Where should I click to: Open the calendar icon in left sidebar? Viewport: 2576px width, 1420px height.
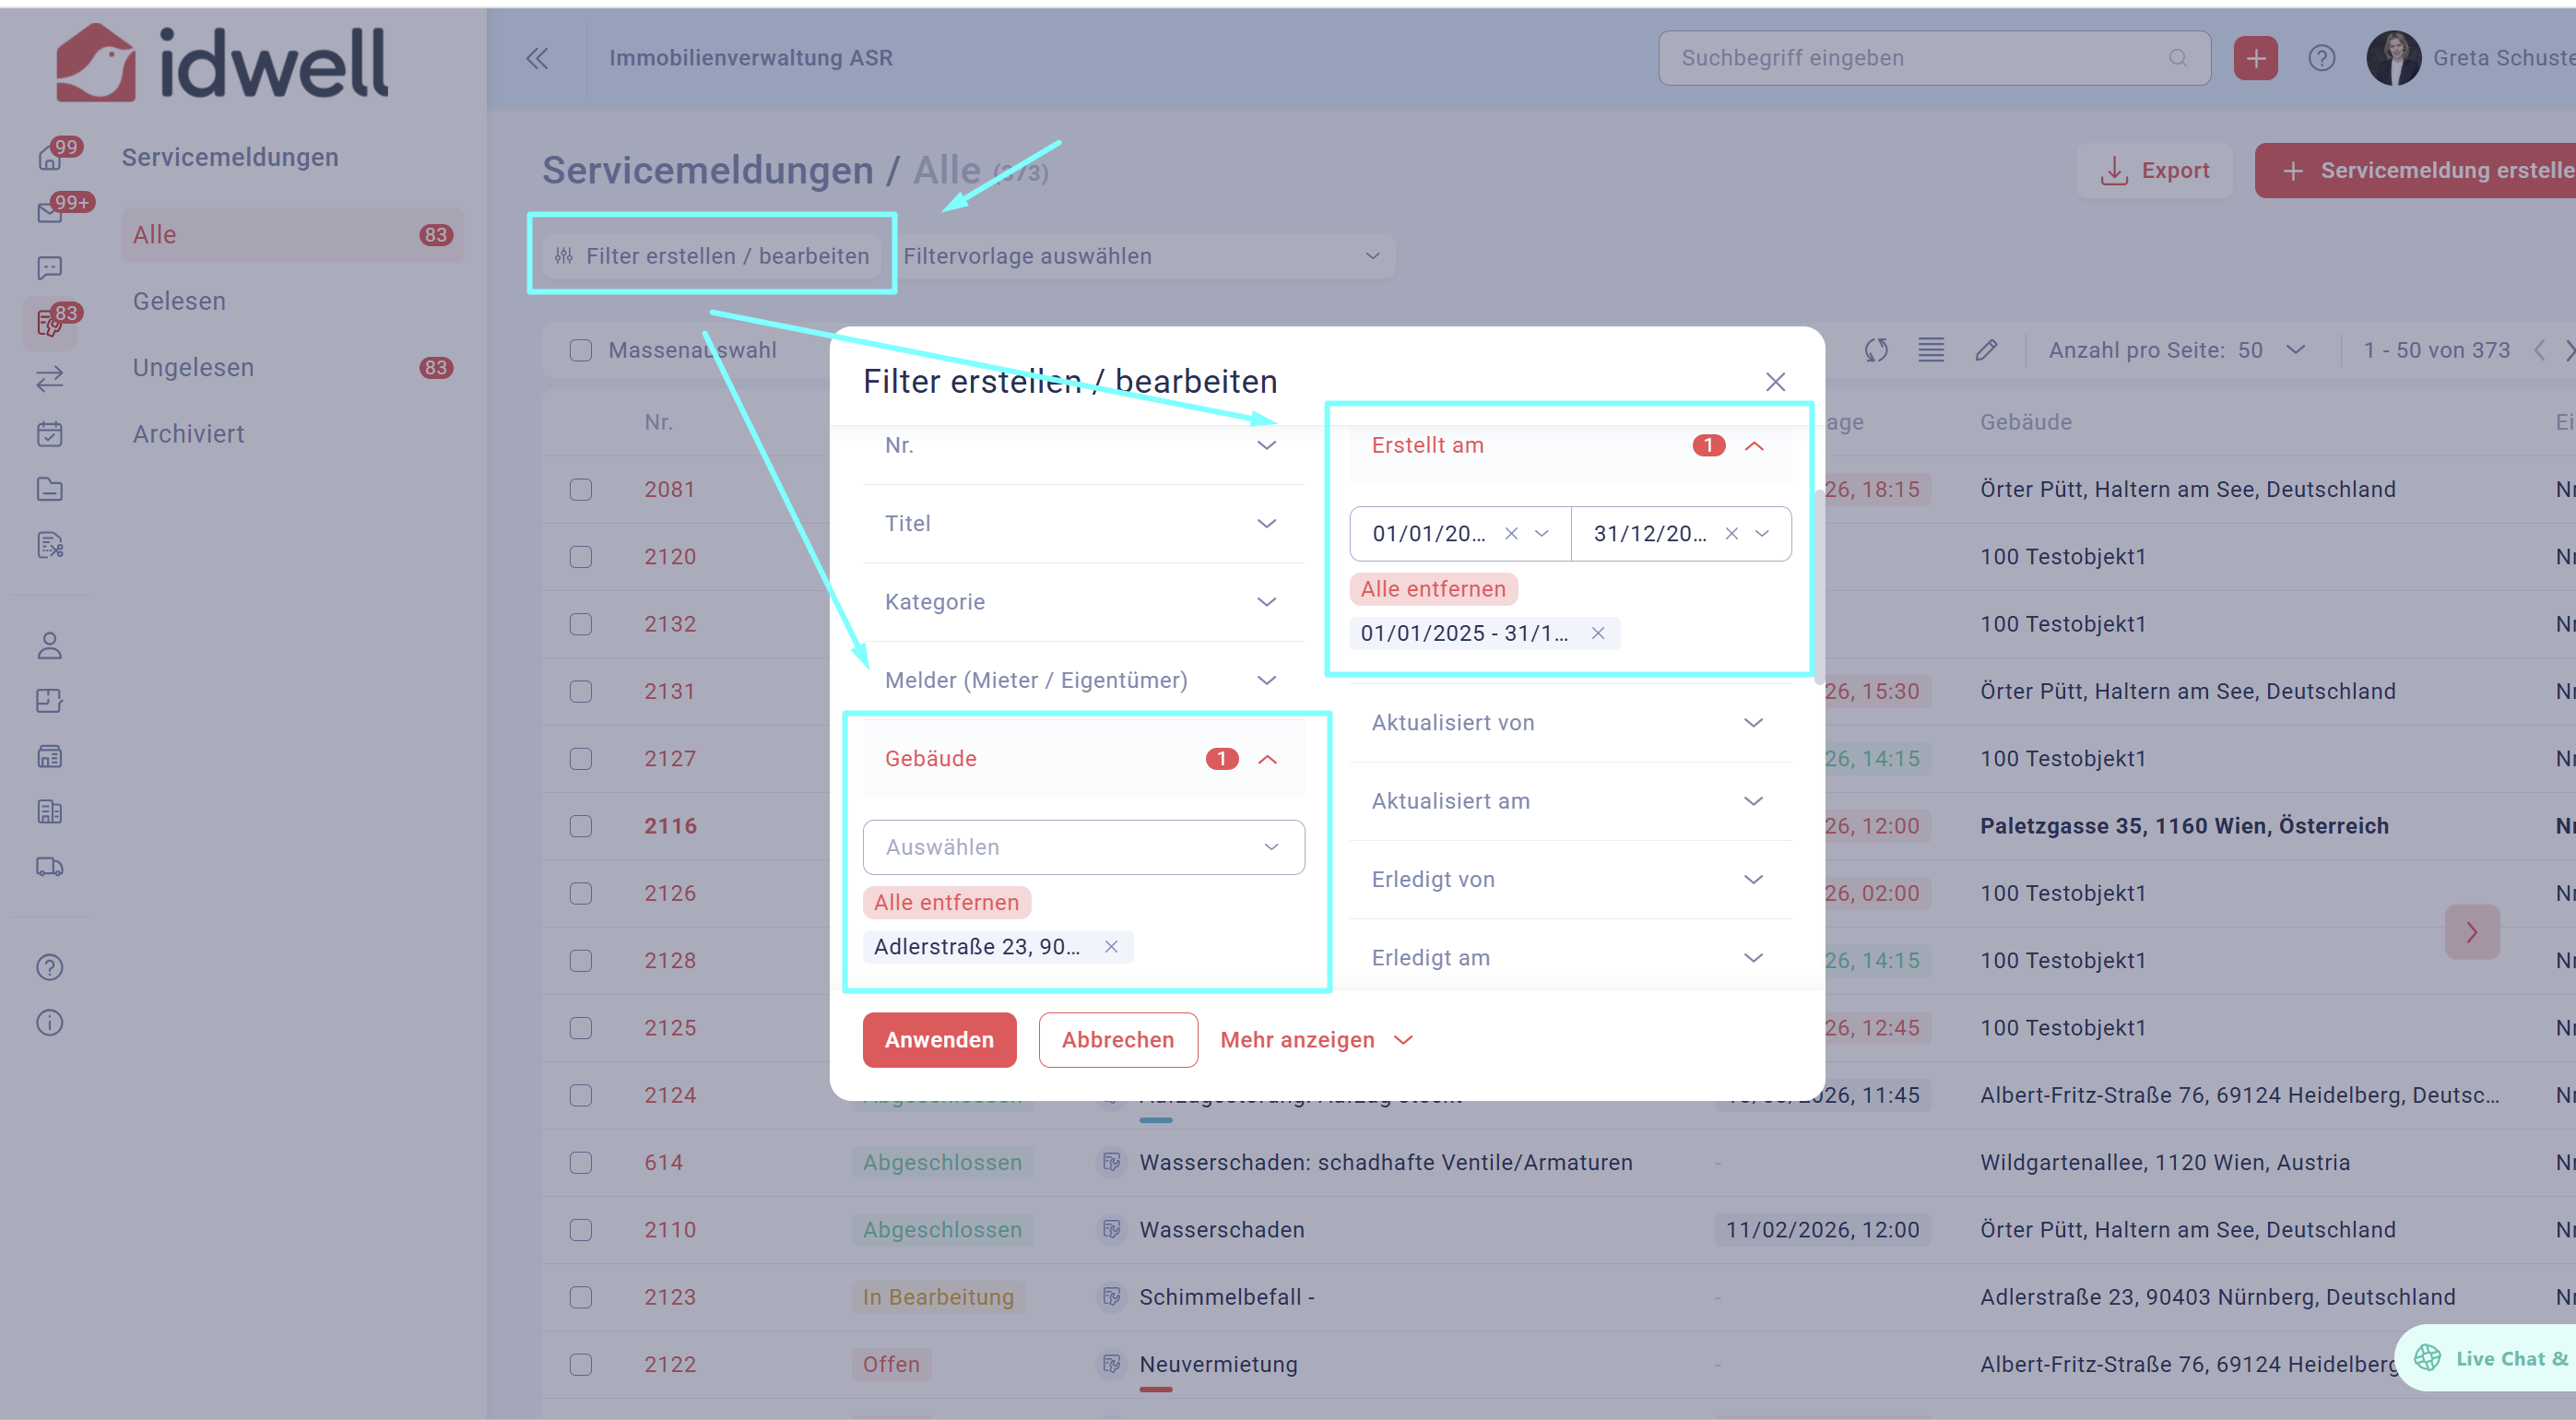click(x=49, y=434)
